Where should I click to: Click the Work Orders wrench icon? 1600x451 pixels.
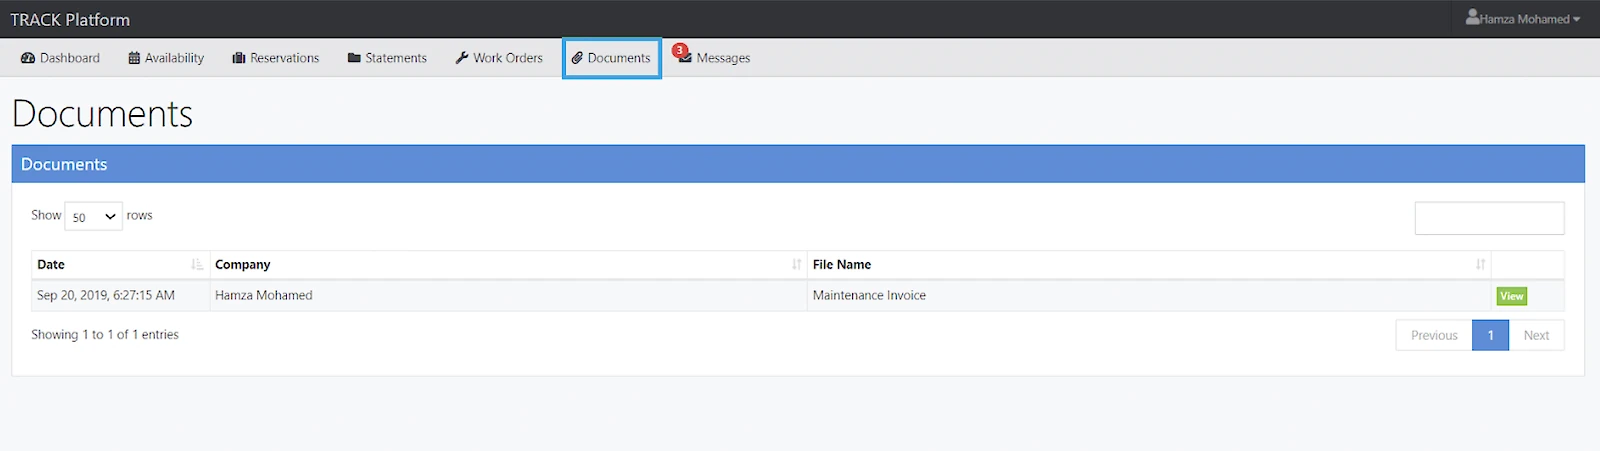[462, 58]
